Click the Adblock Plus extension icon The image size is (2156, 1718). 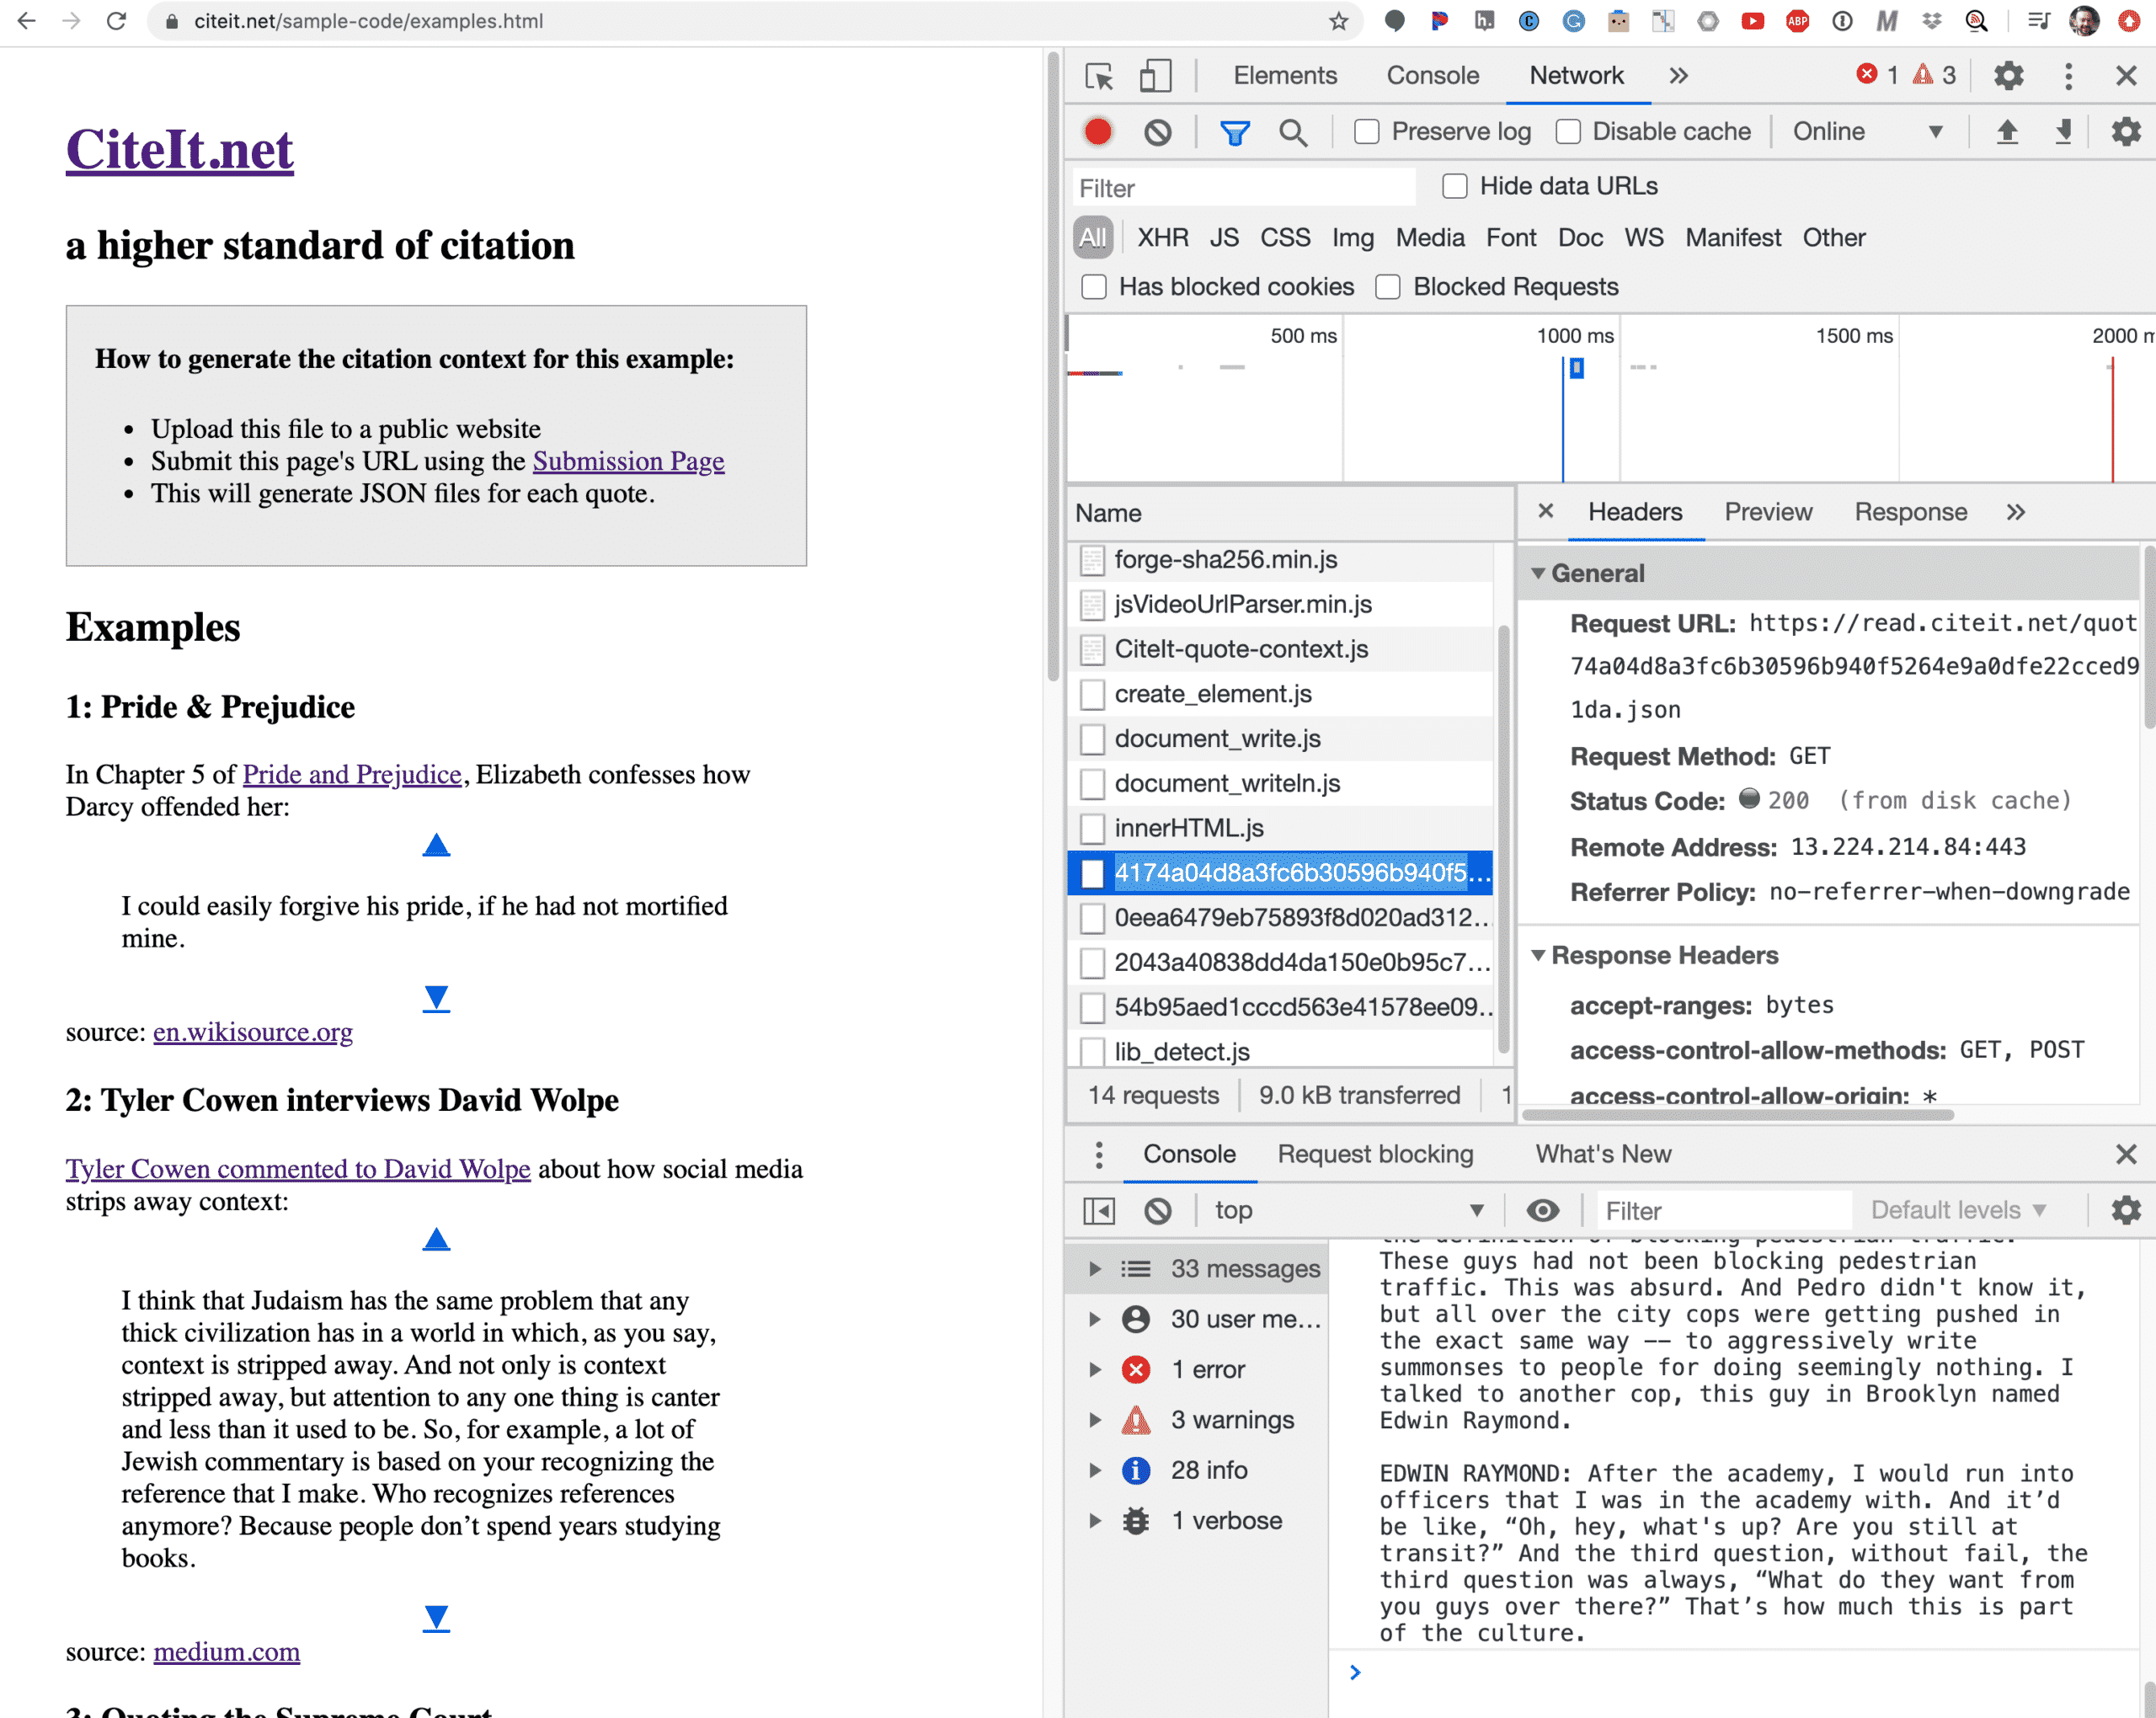tap(1797, 21)
